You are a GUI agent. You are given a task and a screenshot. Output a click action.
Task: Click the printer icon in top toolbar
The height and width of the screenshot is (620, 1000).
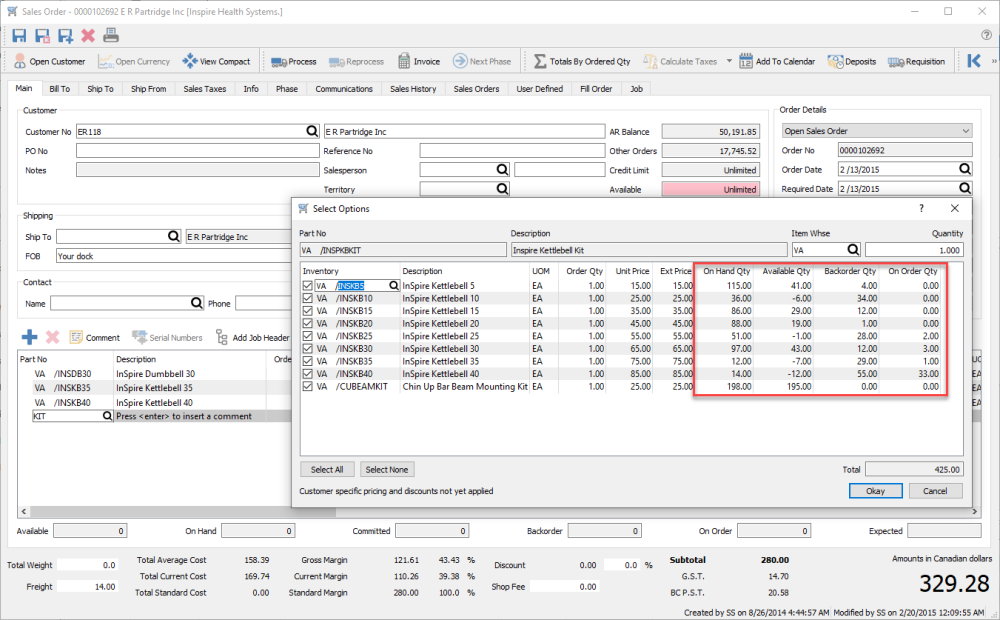pos(111,35)
